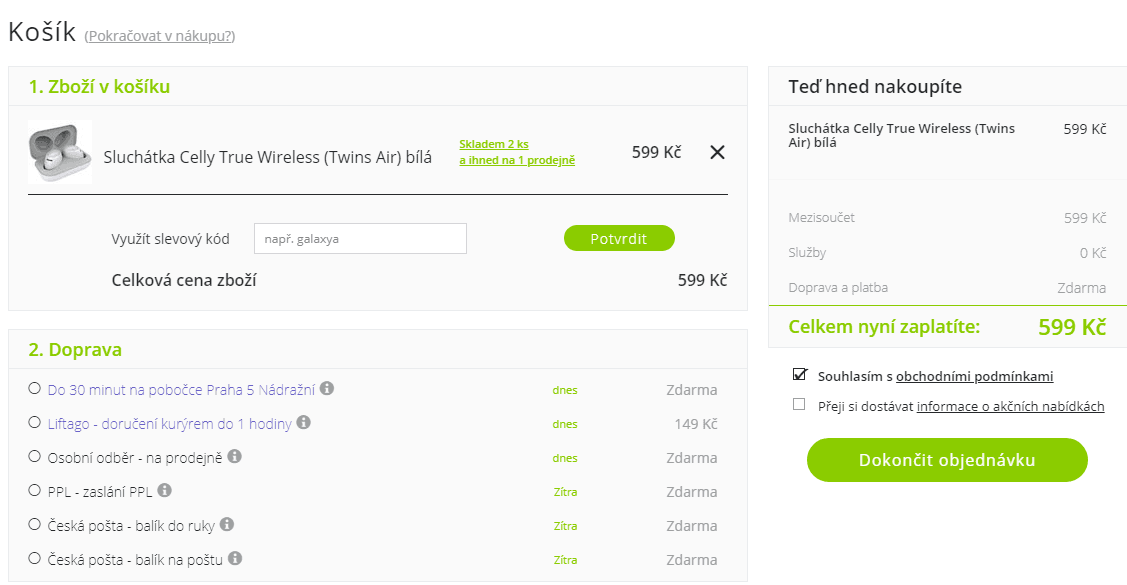Click 'Služby' row in order summary
The width and height of the screenshot is (1127, 585).
tap(807, 253)
